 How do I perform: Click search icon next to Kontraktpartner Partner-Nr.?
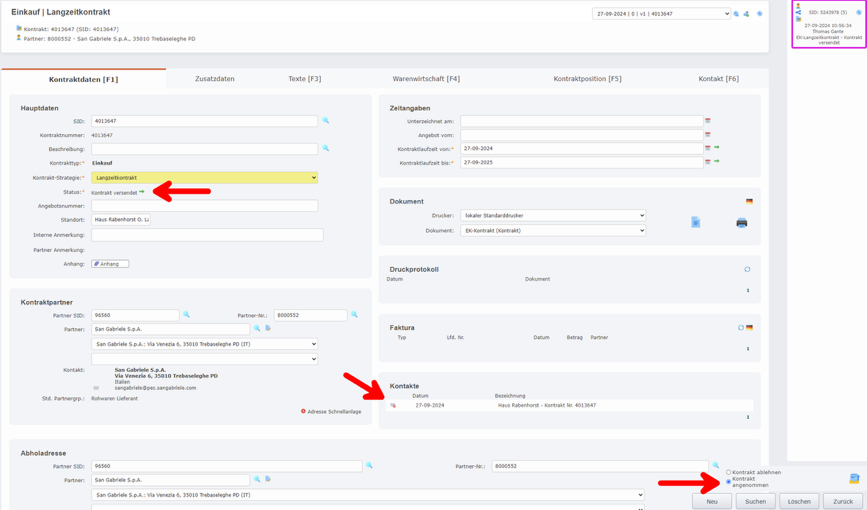(354, 315)
